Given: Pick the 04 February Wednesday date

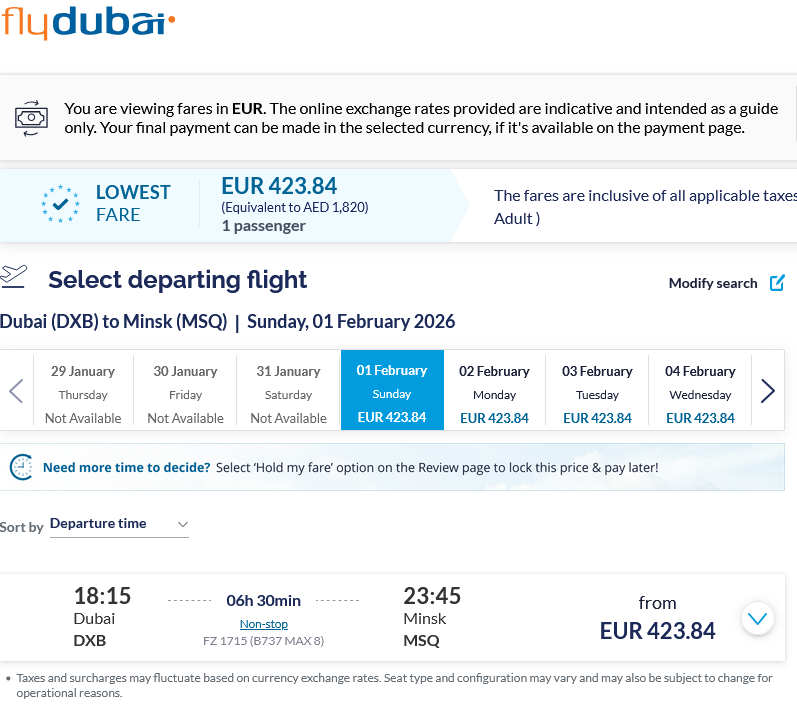Looking at the screenshot, I should [x=700, y=390].
